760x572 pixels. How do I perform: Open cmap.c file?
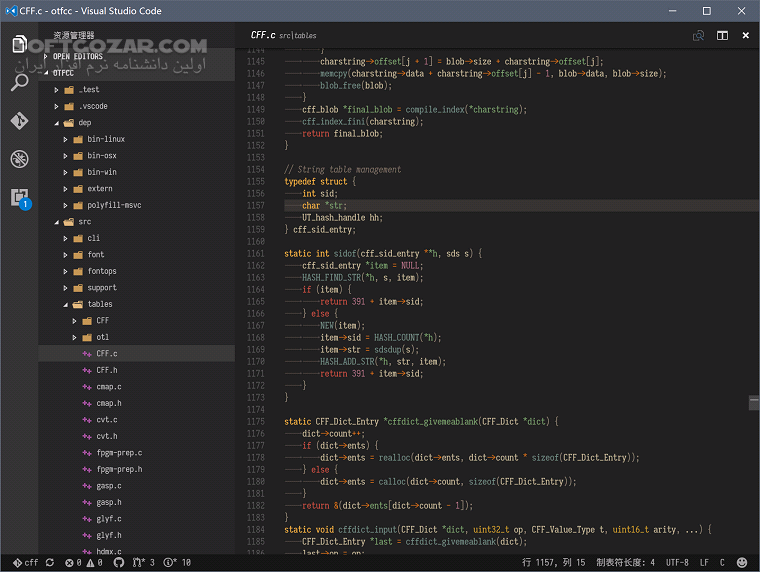point(137,386)
